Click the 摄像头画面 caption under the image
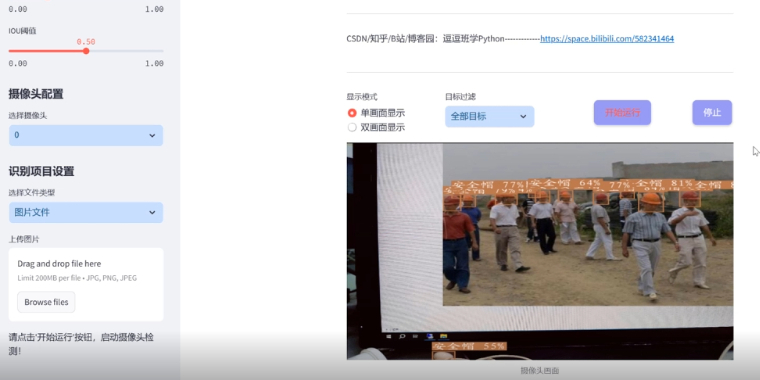760x380 pixels. [x=540, y=370]
